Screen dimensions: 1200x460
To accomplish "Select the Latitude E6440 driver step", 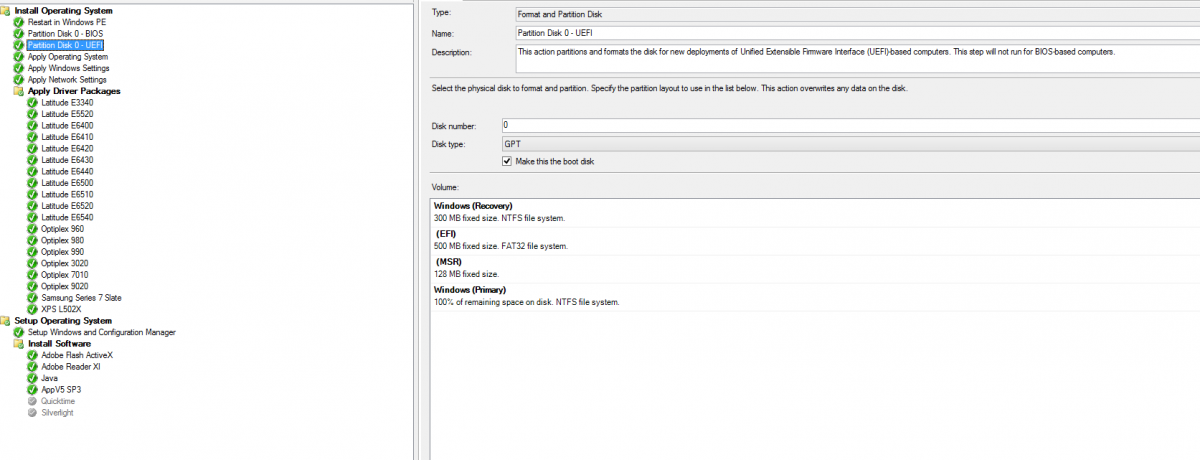I will point(67,172).
